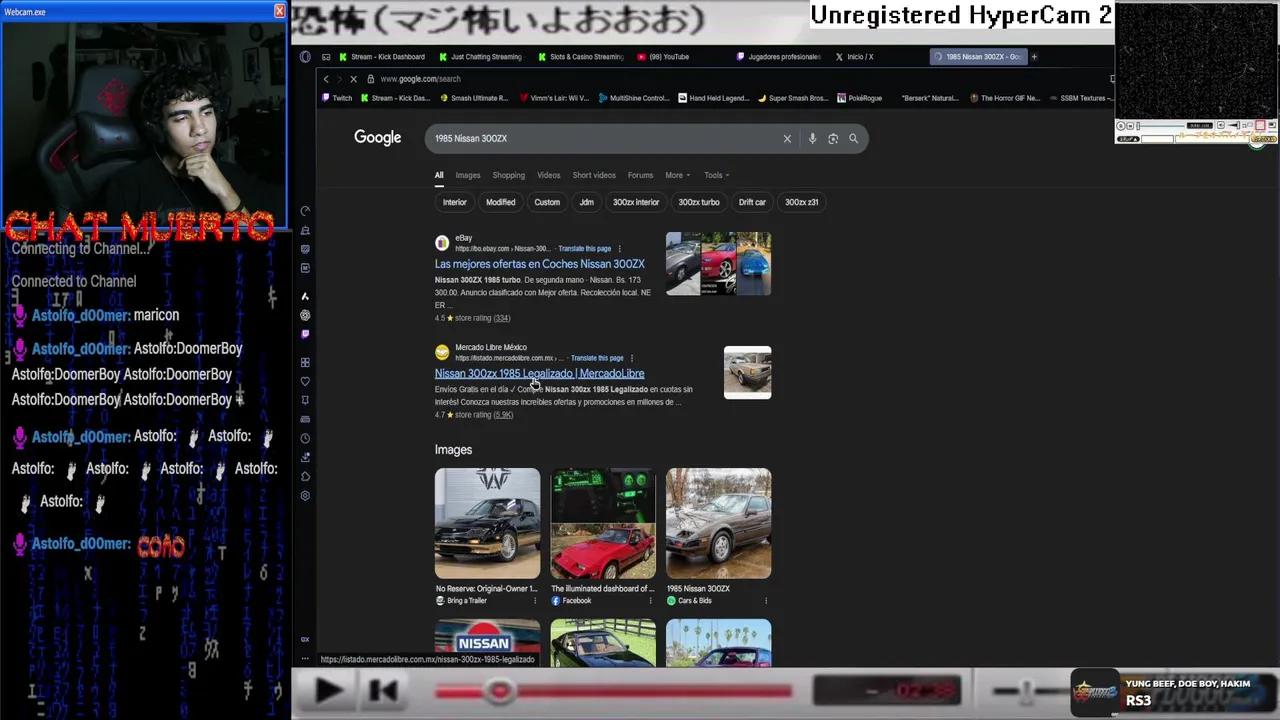Open Las mejores ofertas en Coches Nissan 300ZX
Viewport: 1280px width, 720px height.
click(539, 264)
